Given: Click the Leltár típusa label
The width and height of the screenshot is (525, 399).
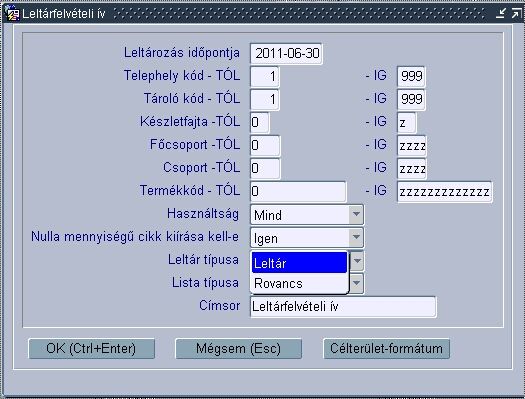Looking at the screenshot, I should pyautogui.click(x=203, y=260).
